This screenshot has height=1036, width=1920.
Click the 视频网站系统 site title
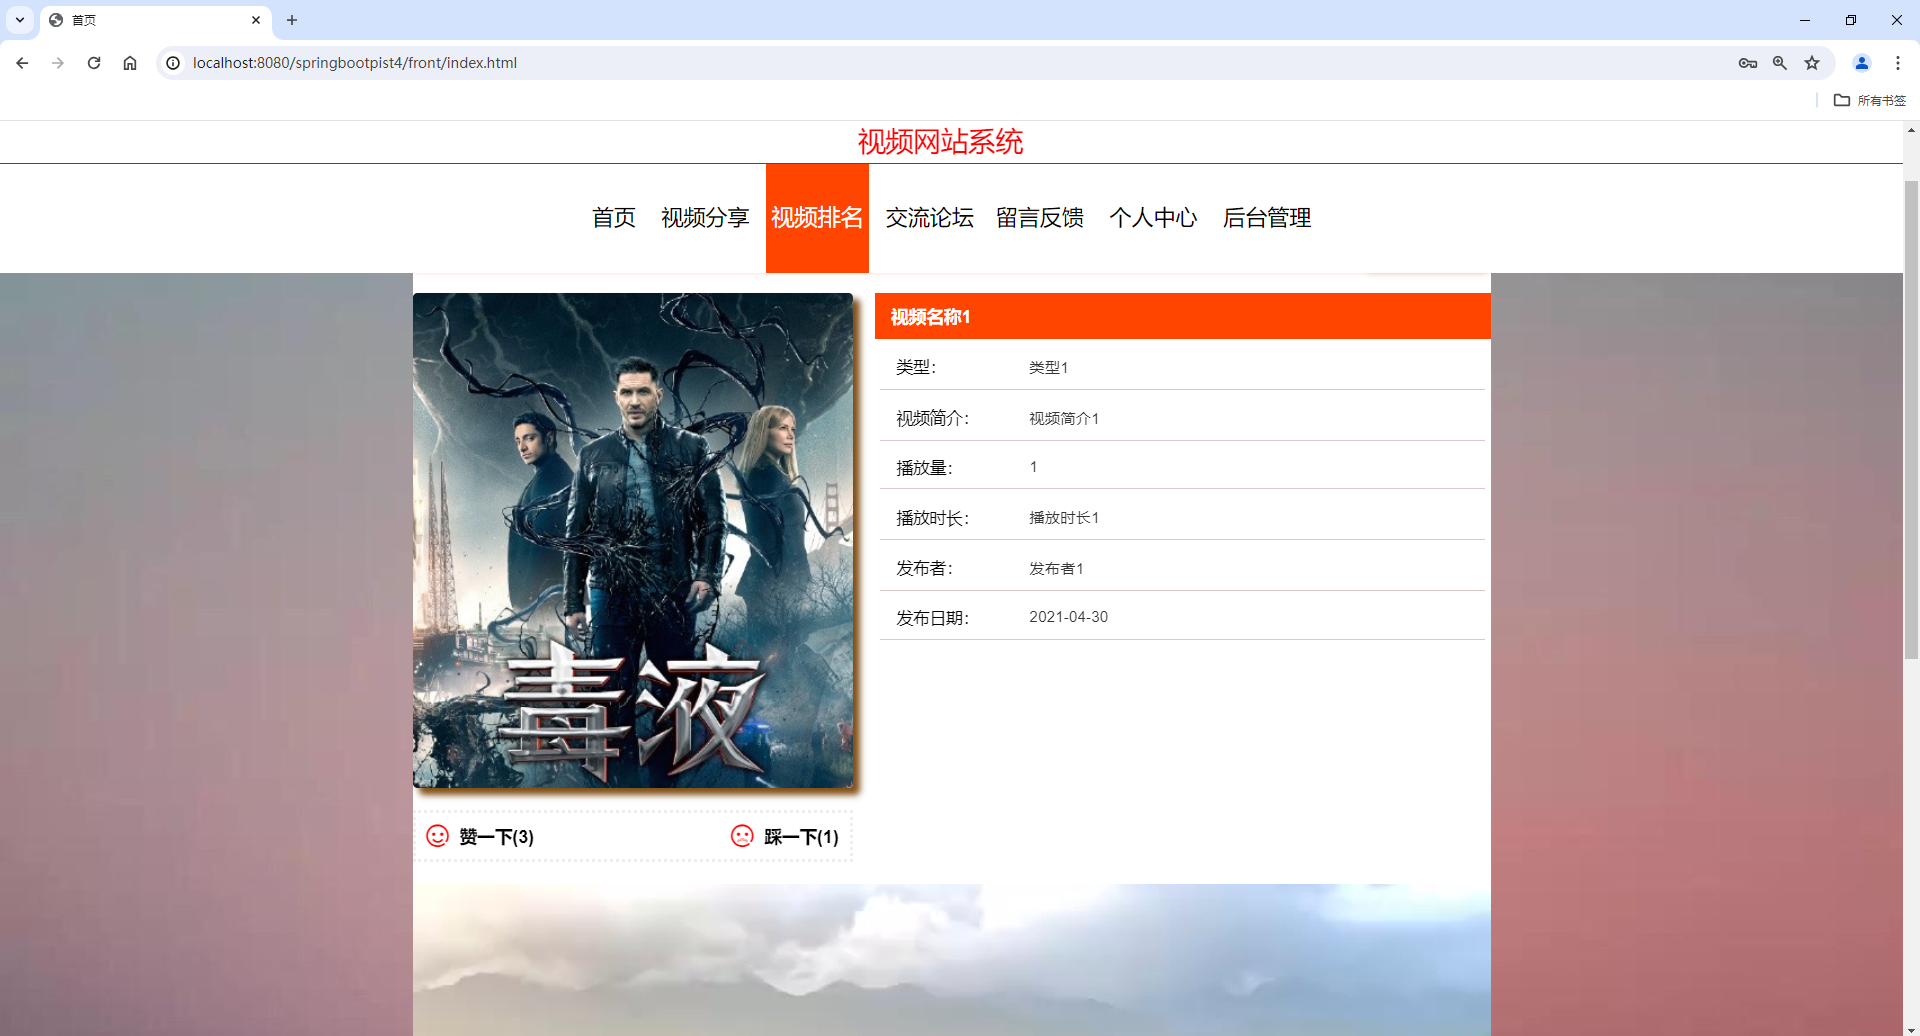[x=940, y=142]
